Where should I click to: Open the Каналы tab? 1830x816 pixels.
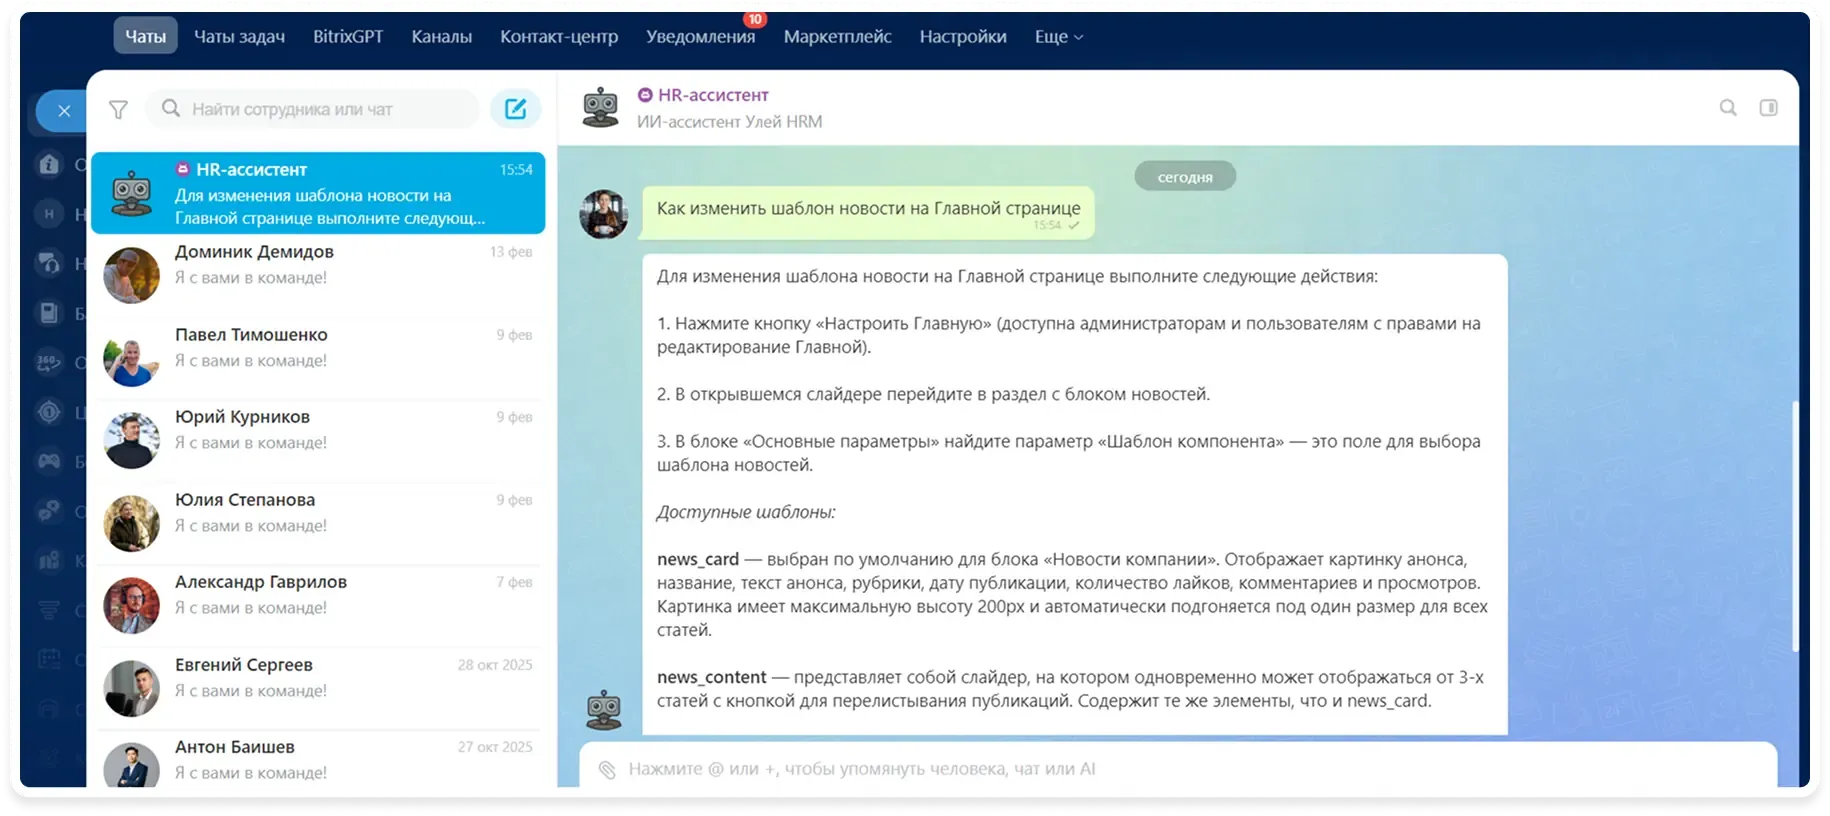(441, 36)
